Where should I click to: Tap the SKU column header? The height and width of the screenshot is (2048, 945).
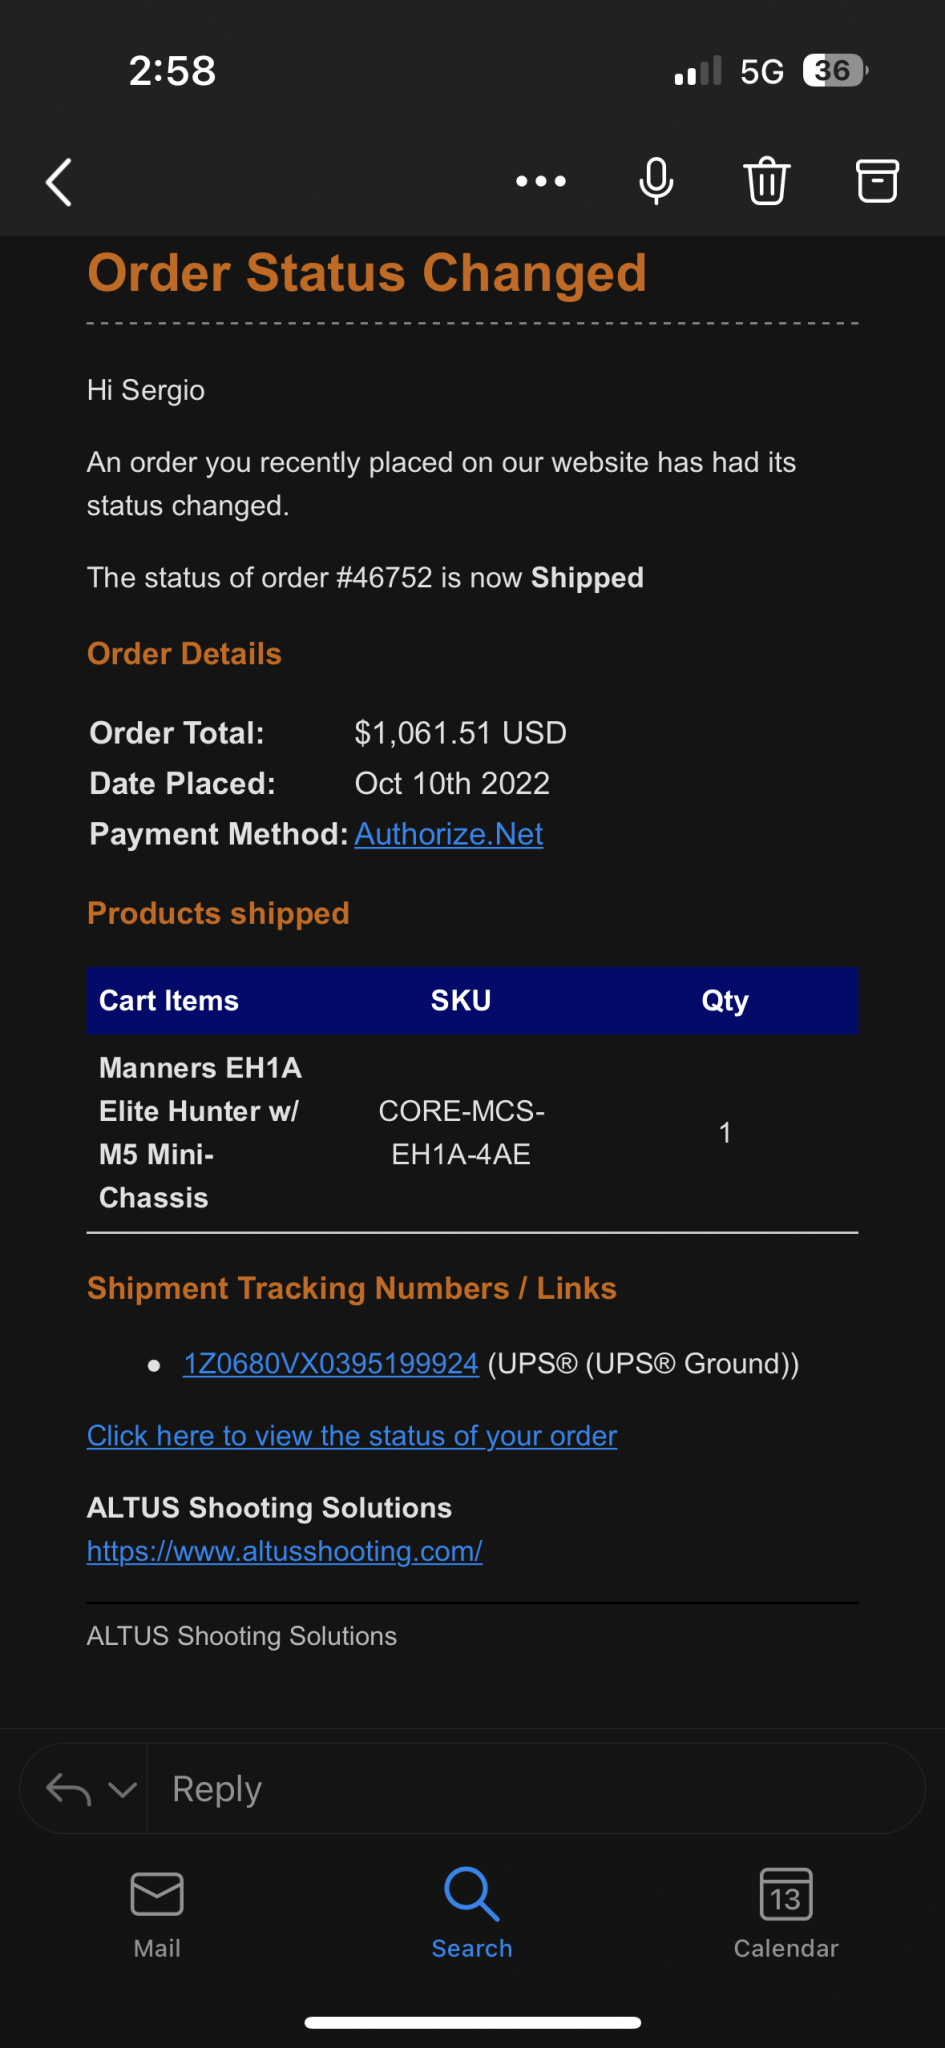[x=461, y=1001]
